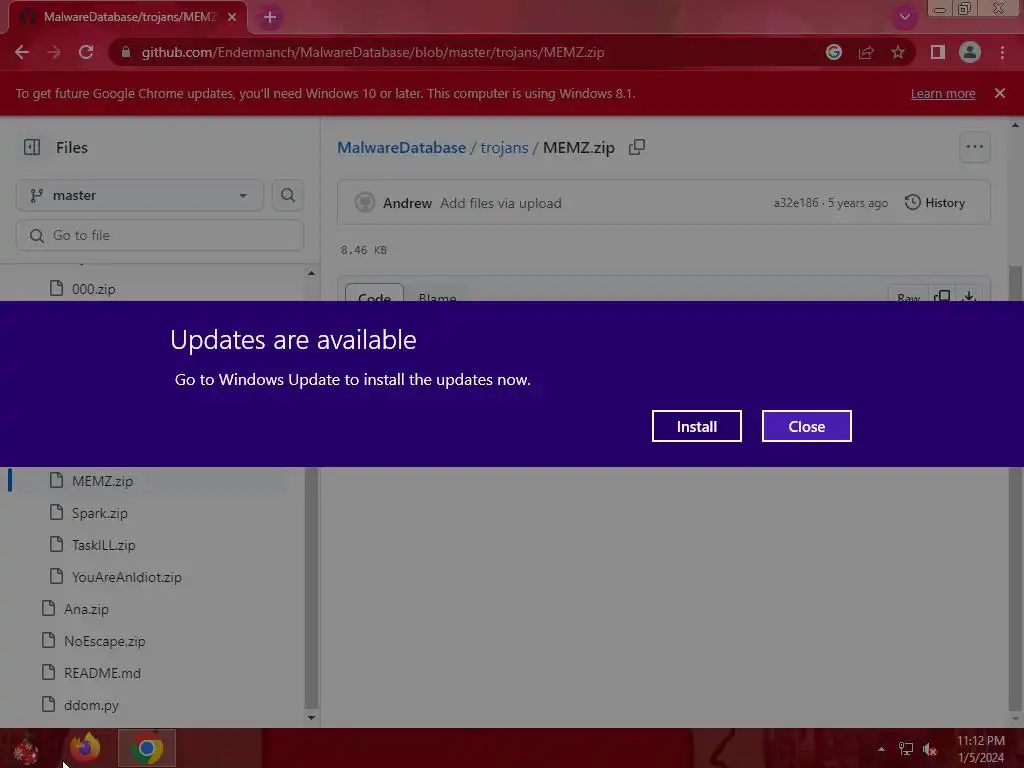This screenshot has width=1024, height=768.
Task: Open Firefox from the taskbar
Action: click(x=86, y=748)
